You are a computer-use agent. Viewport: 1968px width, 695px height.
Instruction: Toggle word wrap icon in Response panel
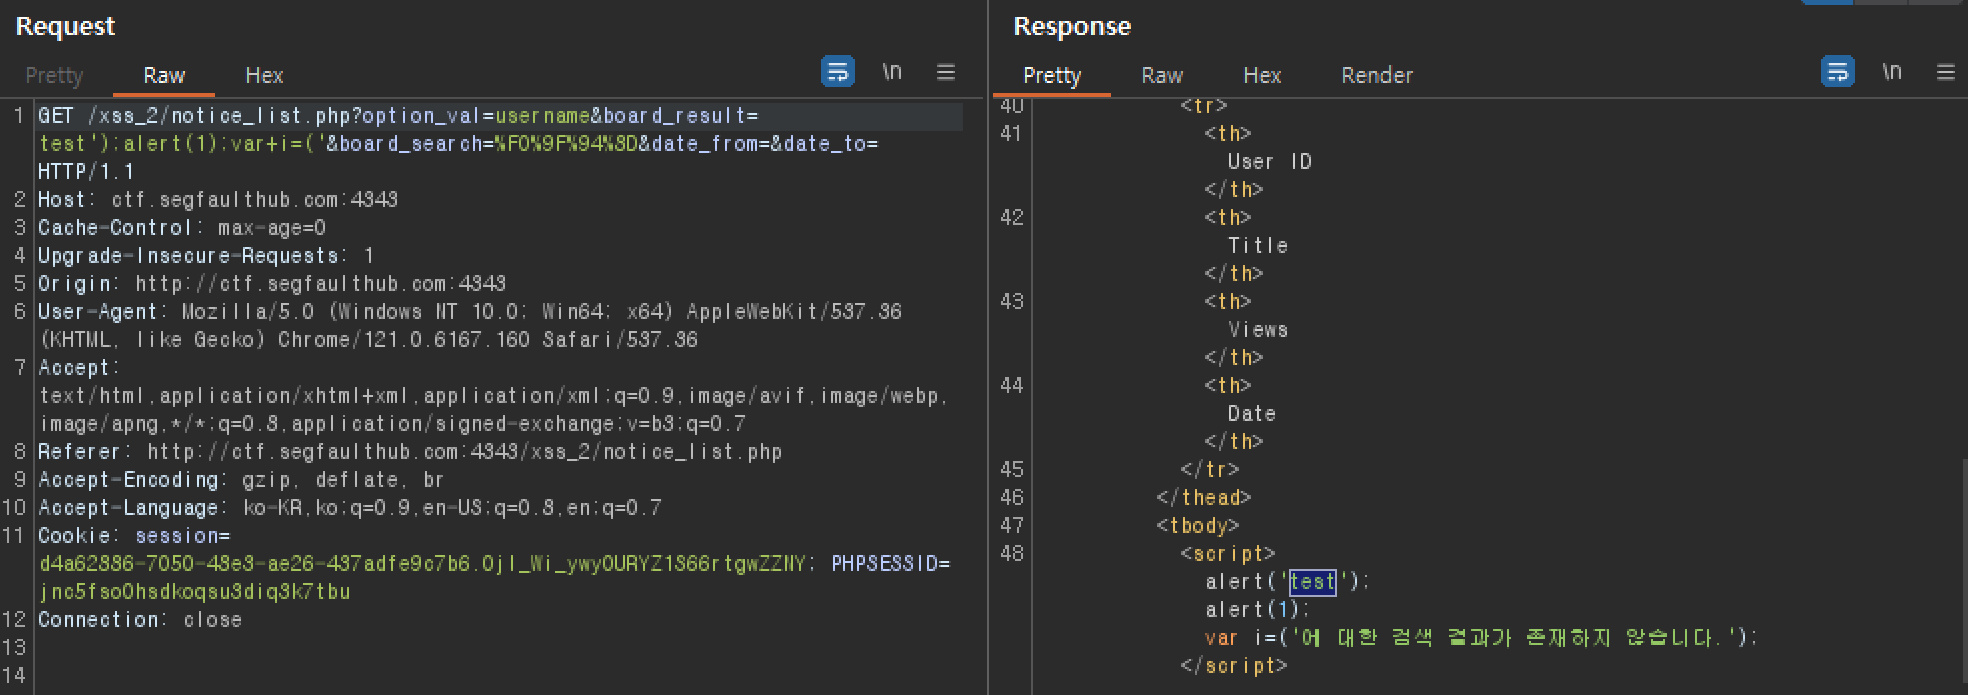pos(1838,72)
